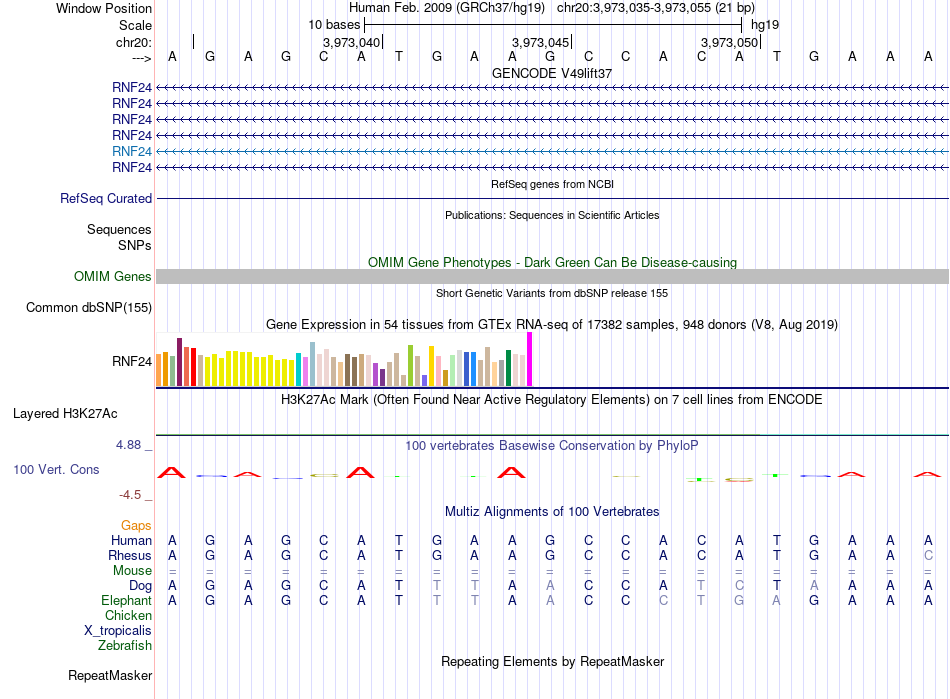This screenshot has width=950, height=699.
Task: Click the light-blue RNF24 transcript label
Action: coord(131,151)
